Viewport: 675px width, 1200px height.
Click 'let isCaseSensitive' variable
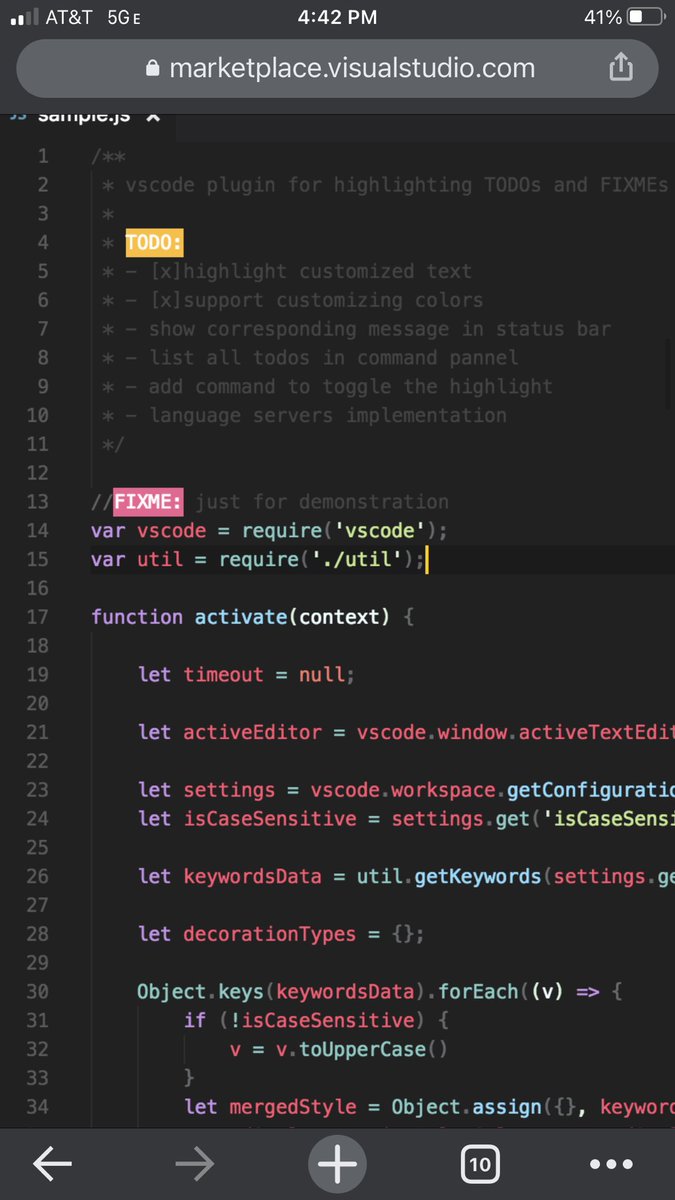click(247, 819)
